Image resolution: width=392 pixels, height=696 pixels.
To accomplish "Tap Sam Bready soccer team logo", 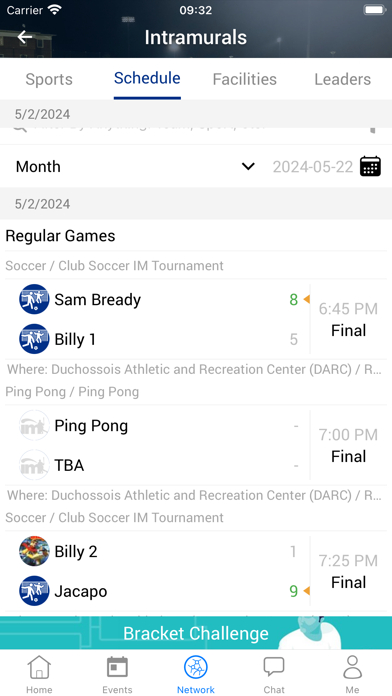I will pyautogui.click(x=34, y=299).
